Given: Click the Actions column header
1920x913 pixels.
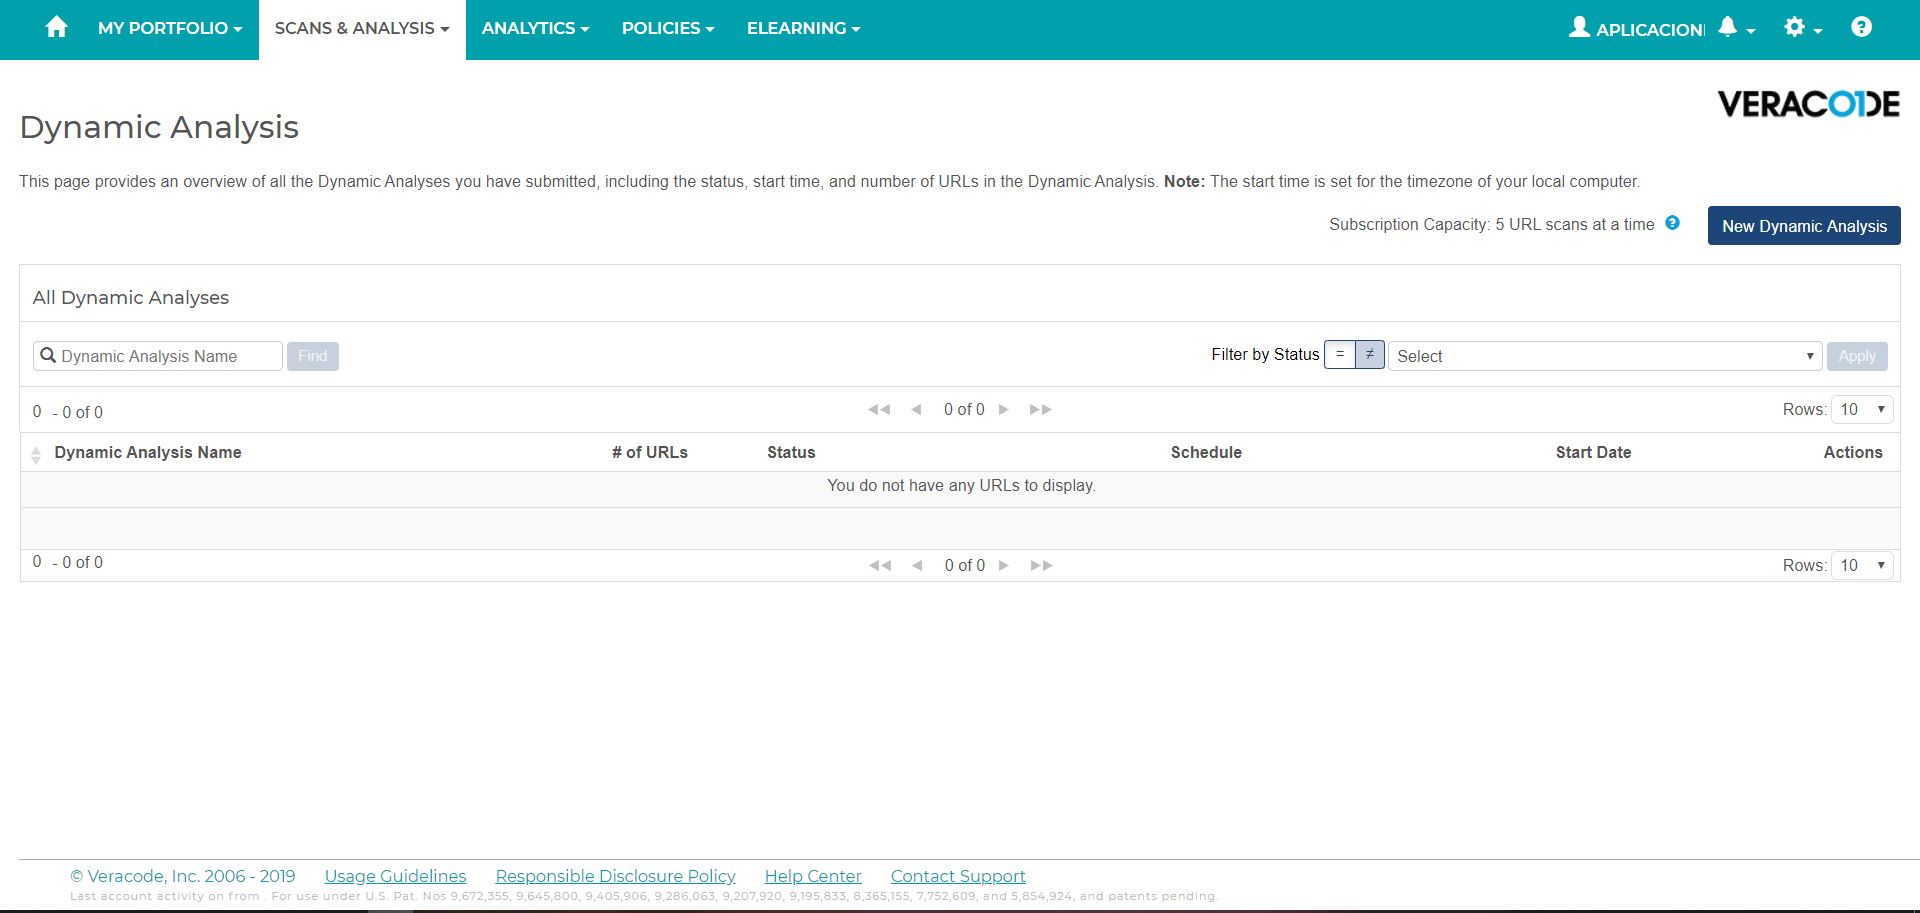Looking at the screenshot, I should [1853, 452].
